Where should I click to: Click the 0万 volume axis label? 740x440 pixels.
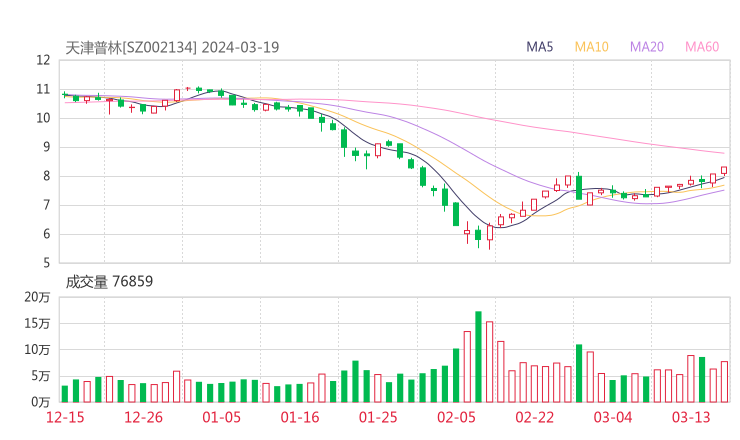[x=41, y=402]
